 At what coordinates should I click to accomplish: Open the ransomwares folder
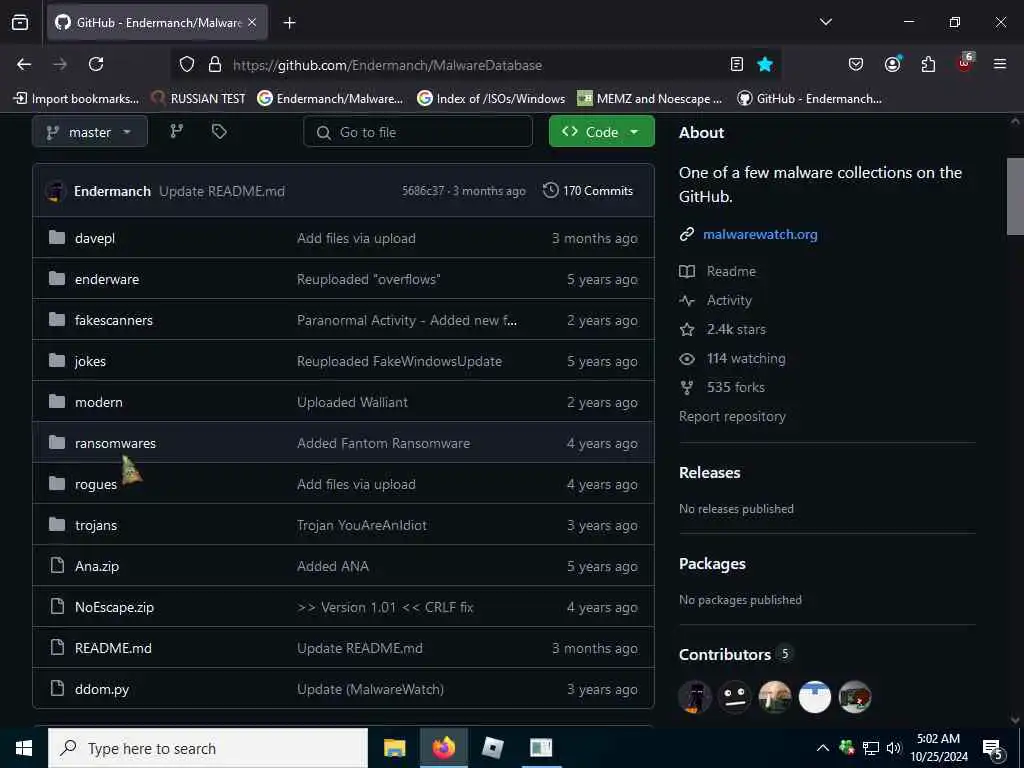point(115,443)
